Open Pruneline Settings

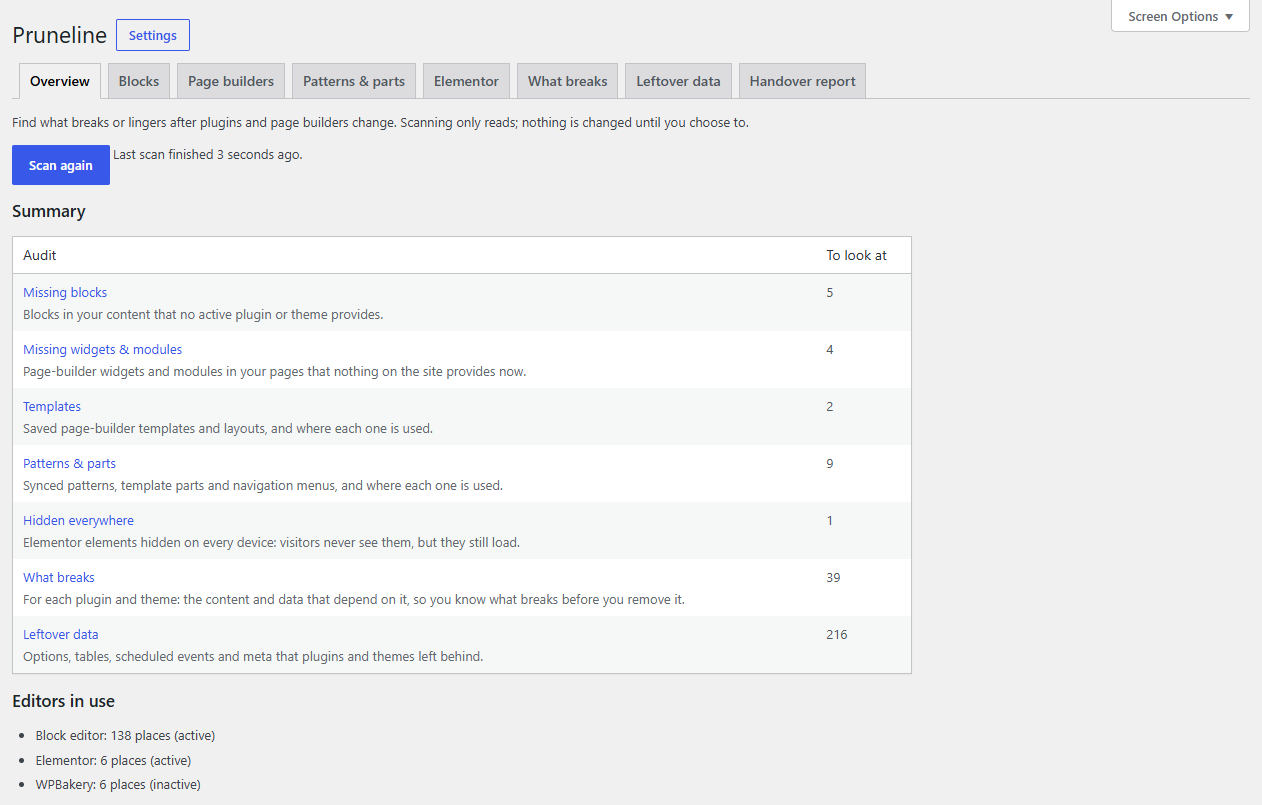(153, 35)
